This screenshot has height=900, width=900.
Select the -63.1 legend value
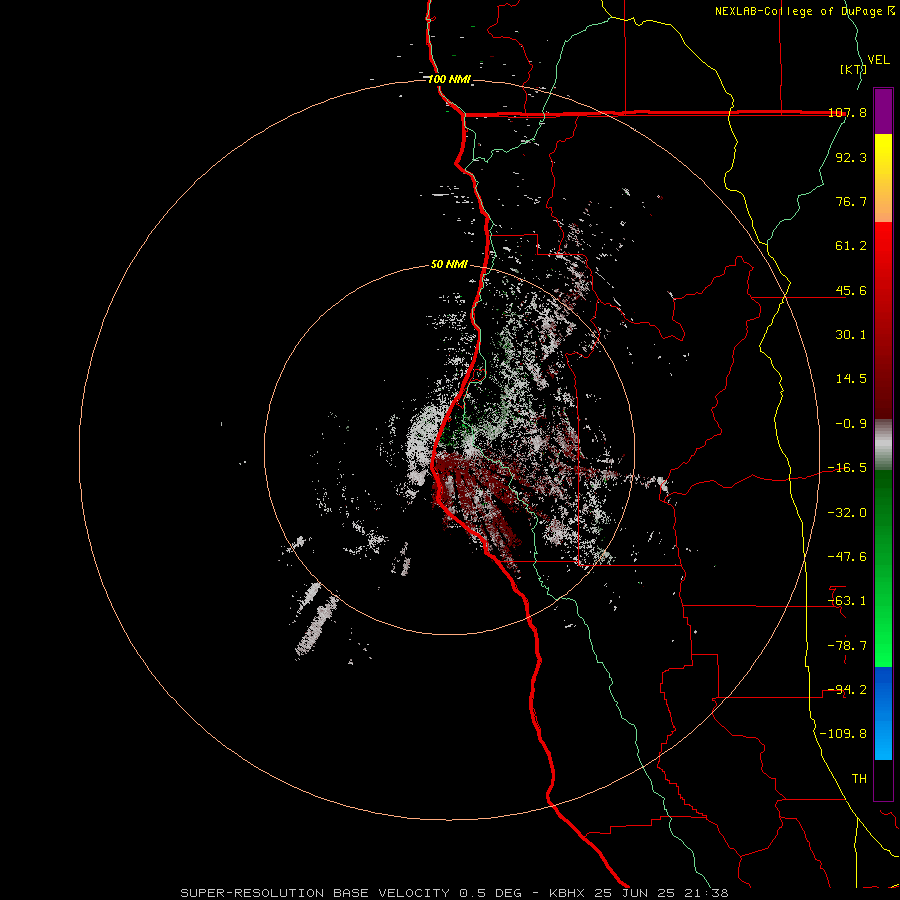pyautogui.click(x=847, y=601)
